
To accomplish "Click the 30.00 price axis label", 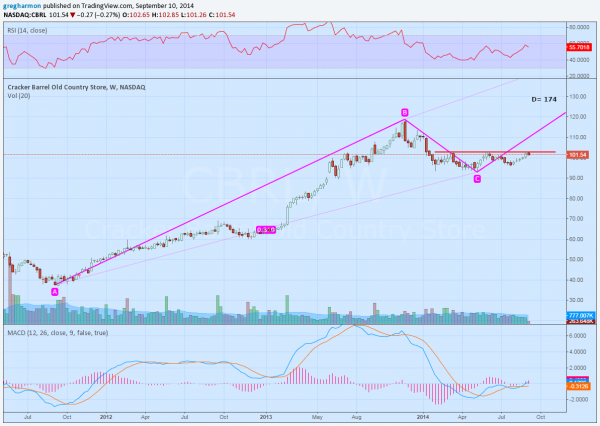I will pos(578,300).
